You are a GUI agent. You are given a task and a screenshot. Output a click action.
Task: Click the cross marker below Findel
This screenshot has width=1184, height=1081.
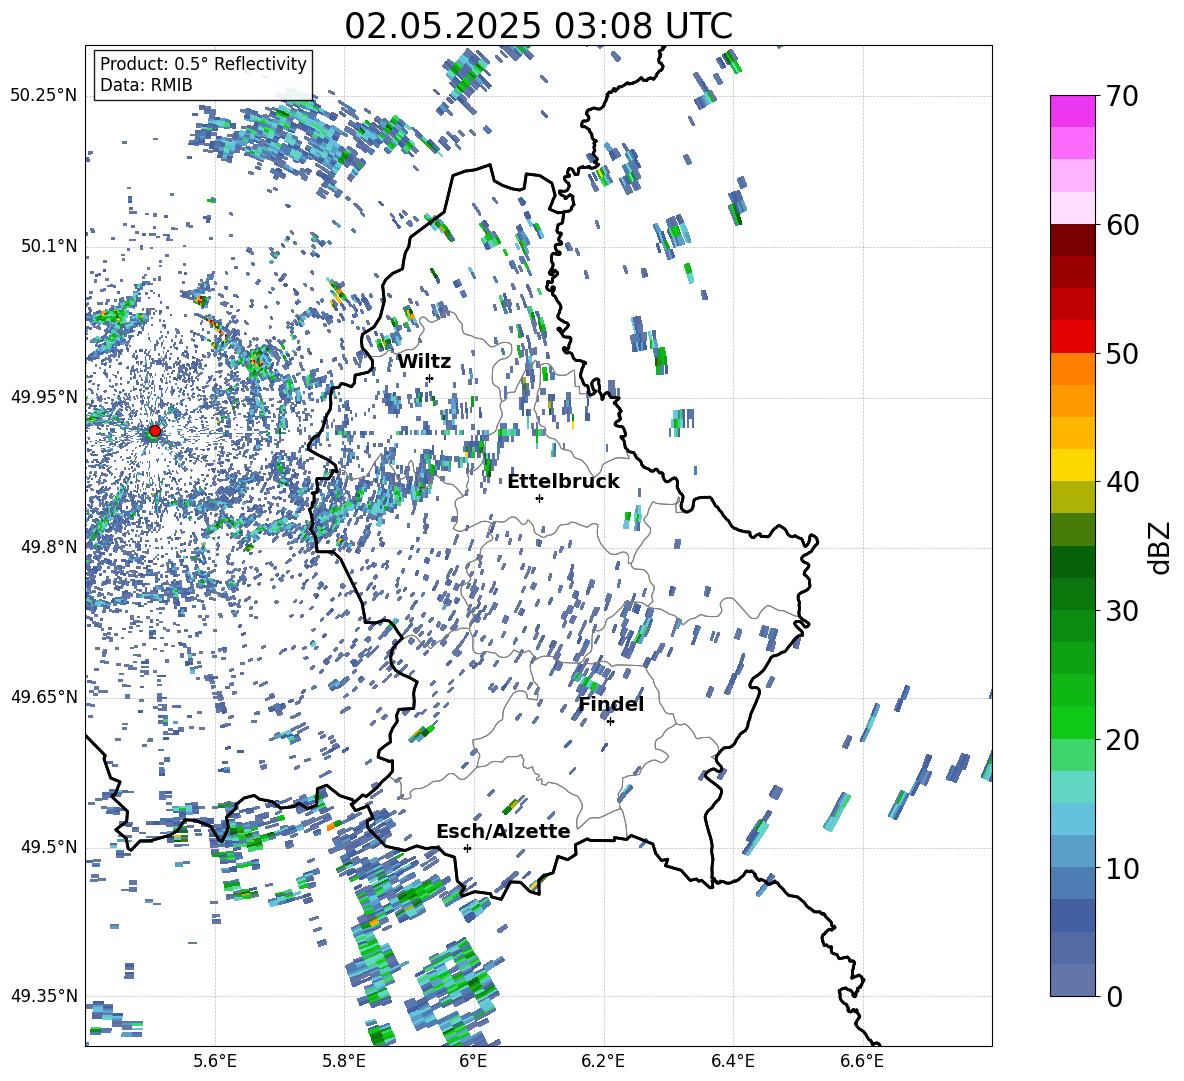pos(610,722)
